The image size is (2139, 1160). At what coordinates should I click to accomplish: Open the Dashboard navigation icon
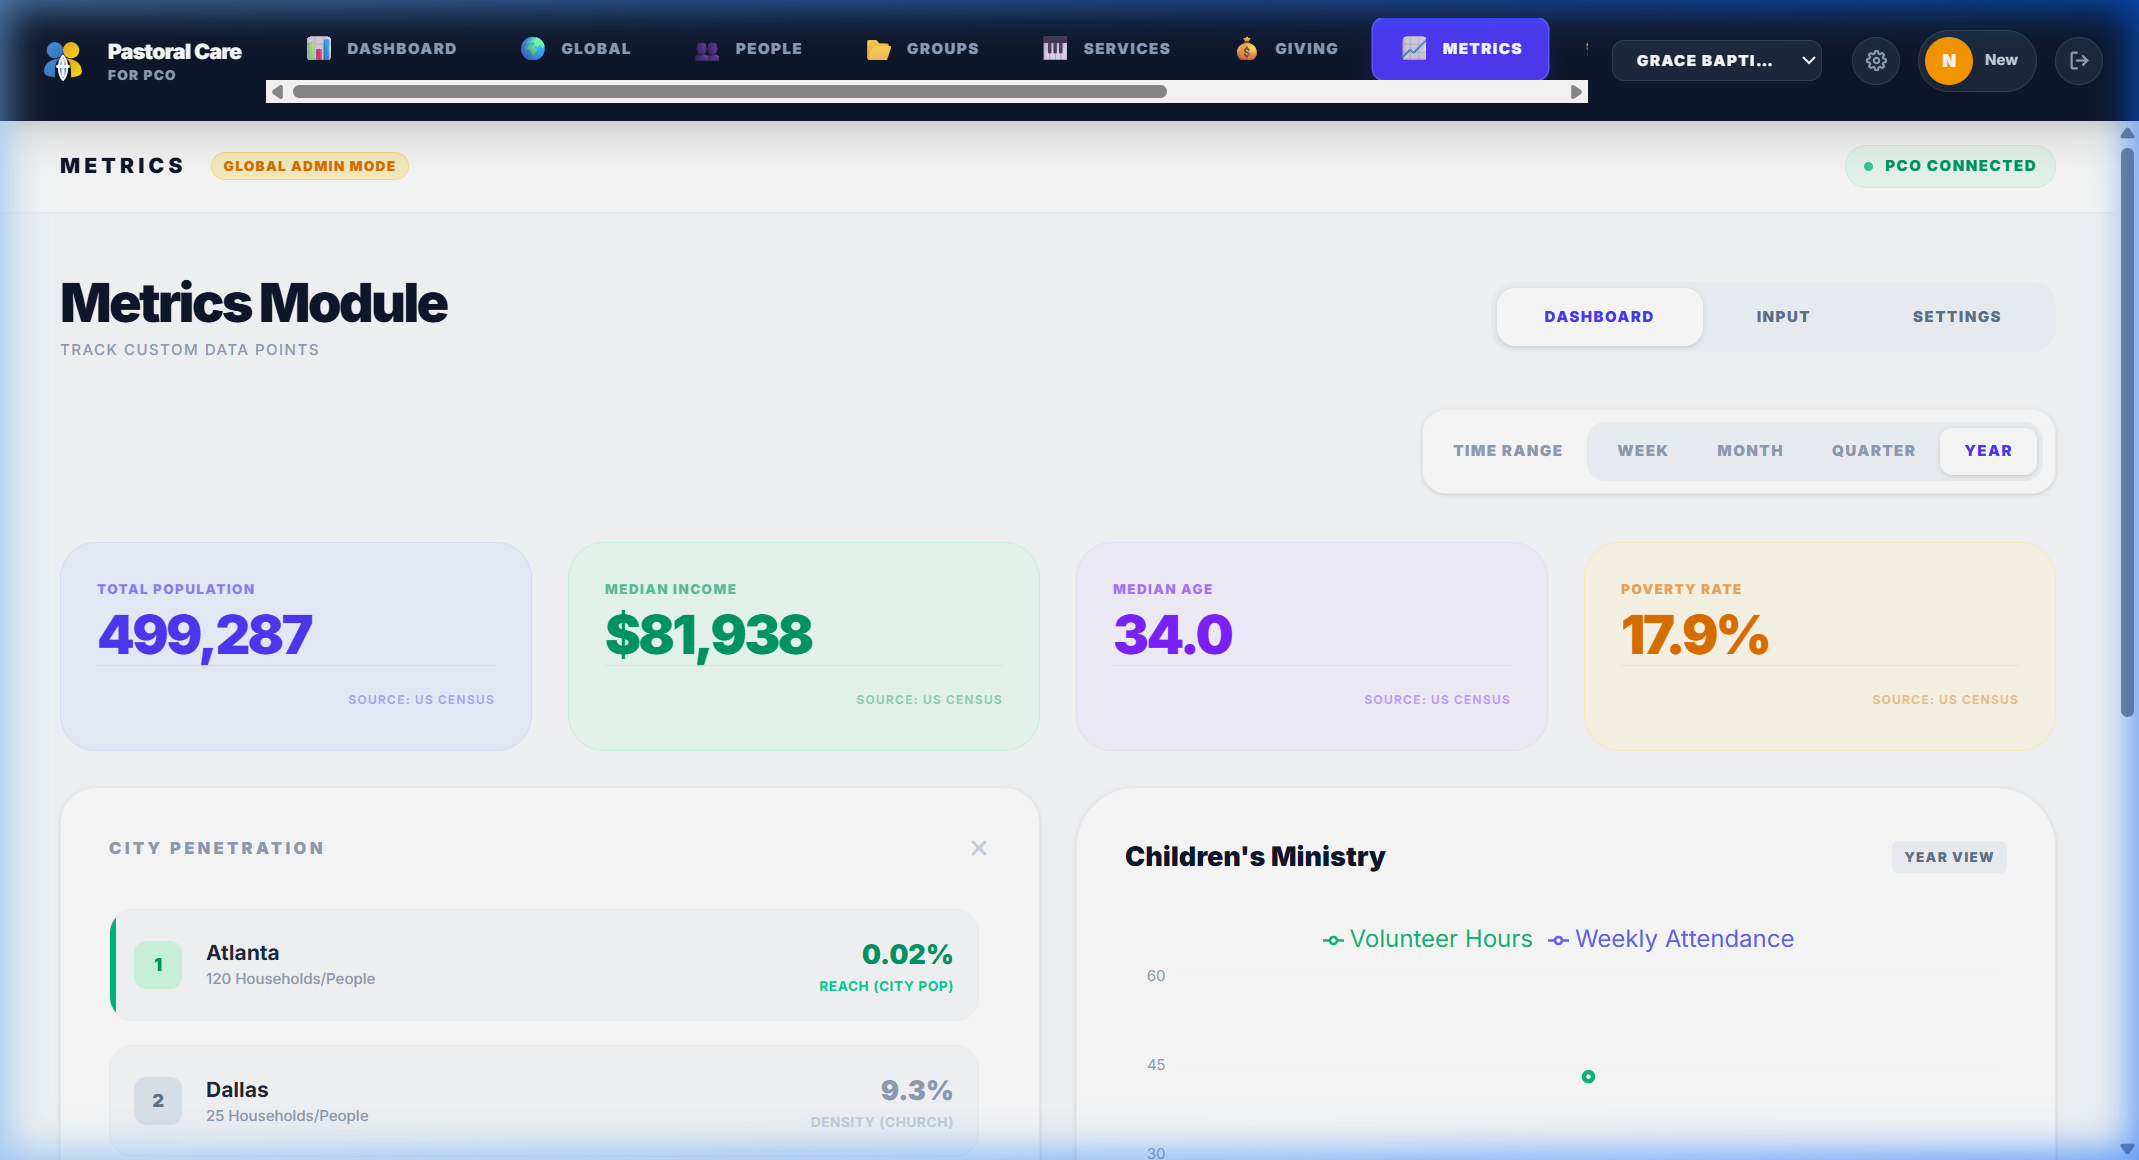point(320,48)
